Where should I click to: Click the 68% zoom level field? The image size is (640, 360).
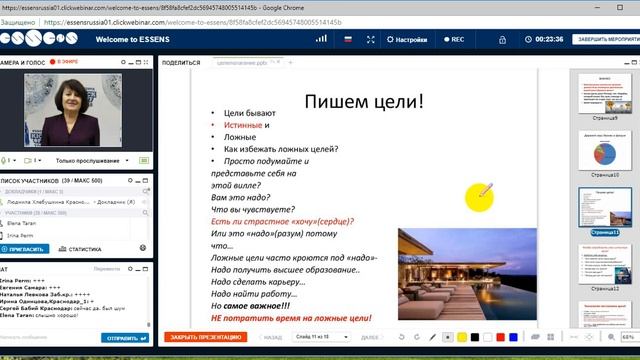pos(629,337)
